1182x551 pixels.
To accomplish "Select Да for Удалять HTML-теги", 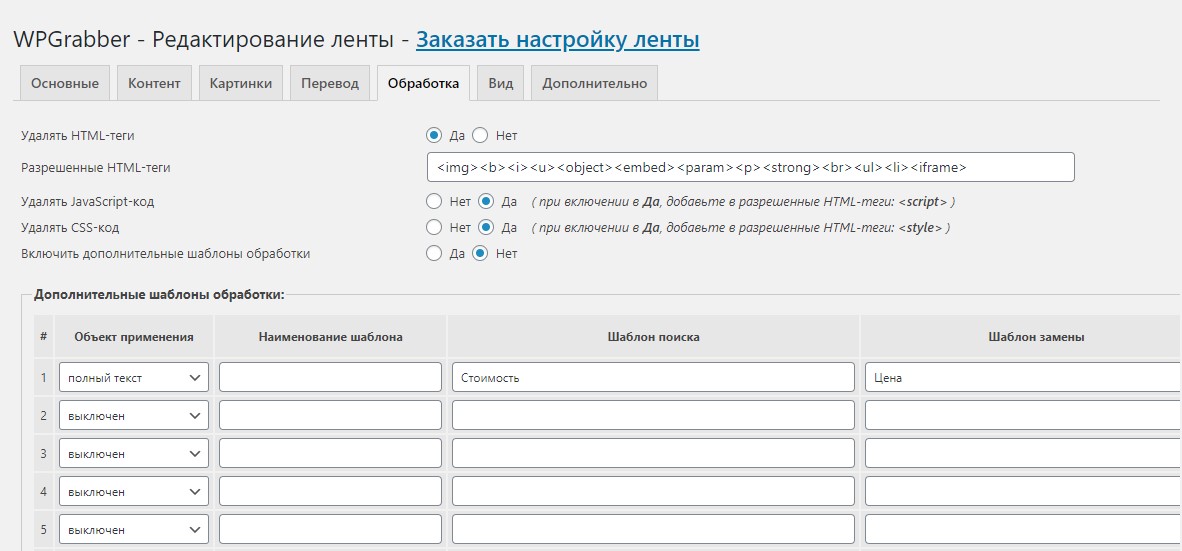I will coord(433,136).
